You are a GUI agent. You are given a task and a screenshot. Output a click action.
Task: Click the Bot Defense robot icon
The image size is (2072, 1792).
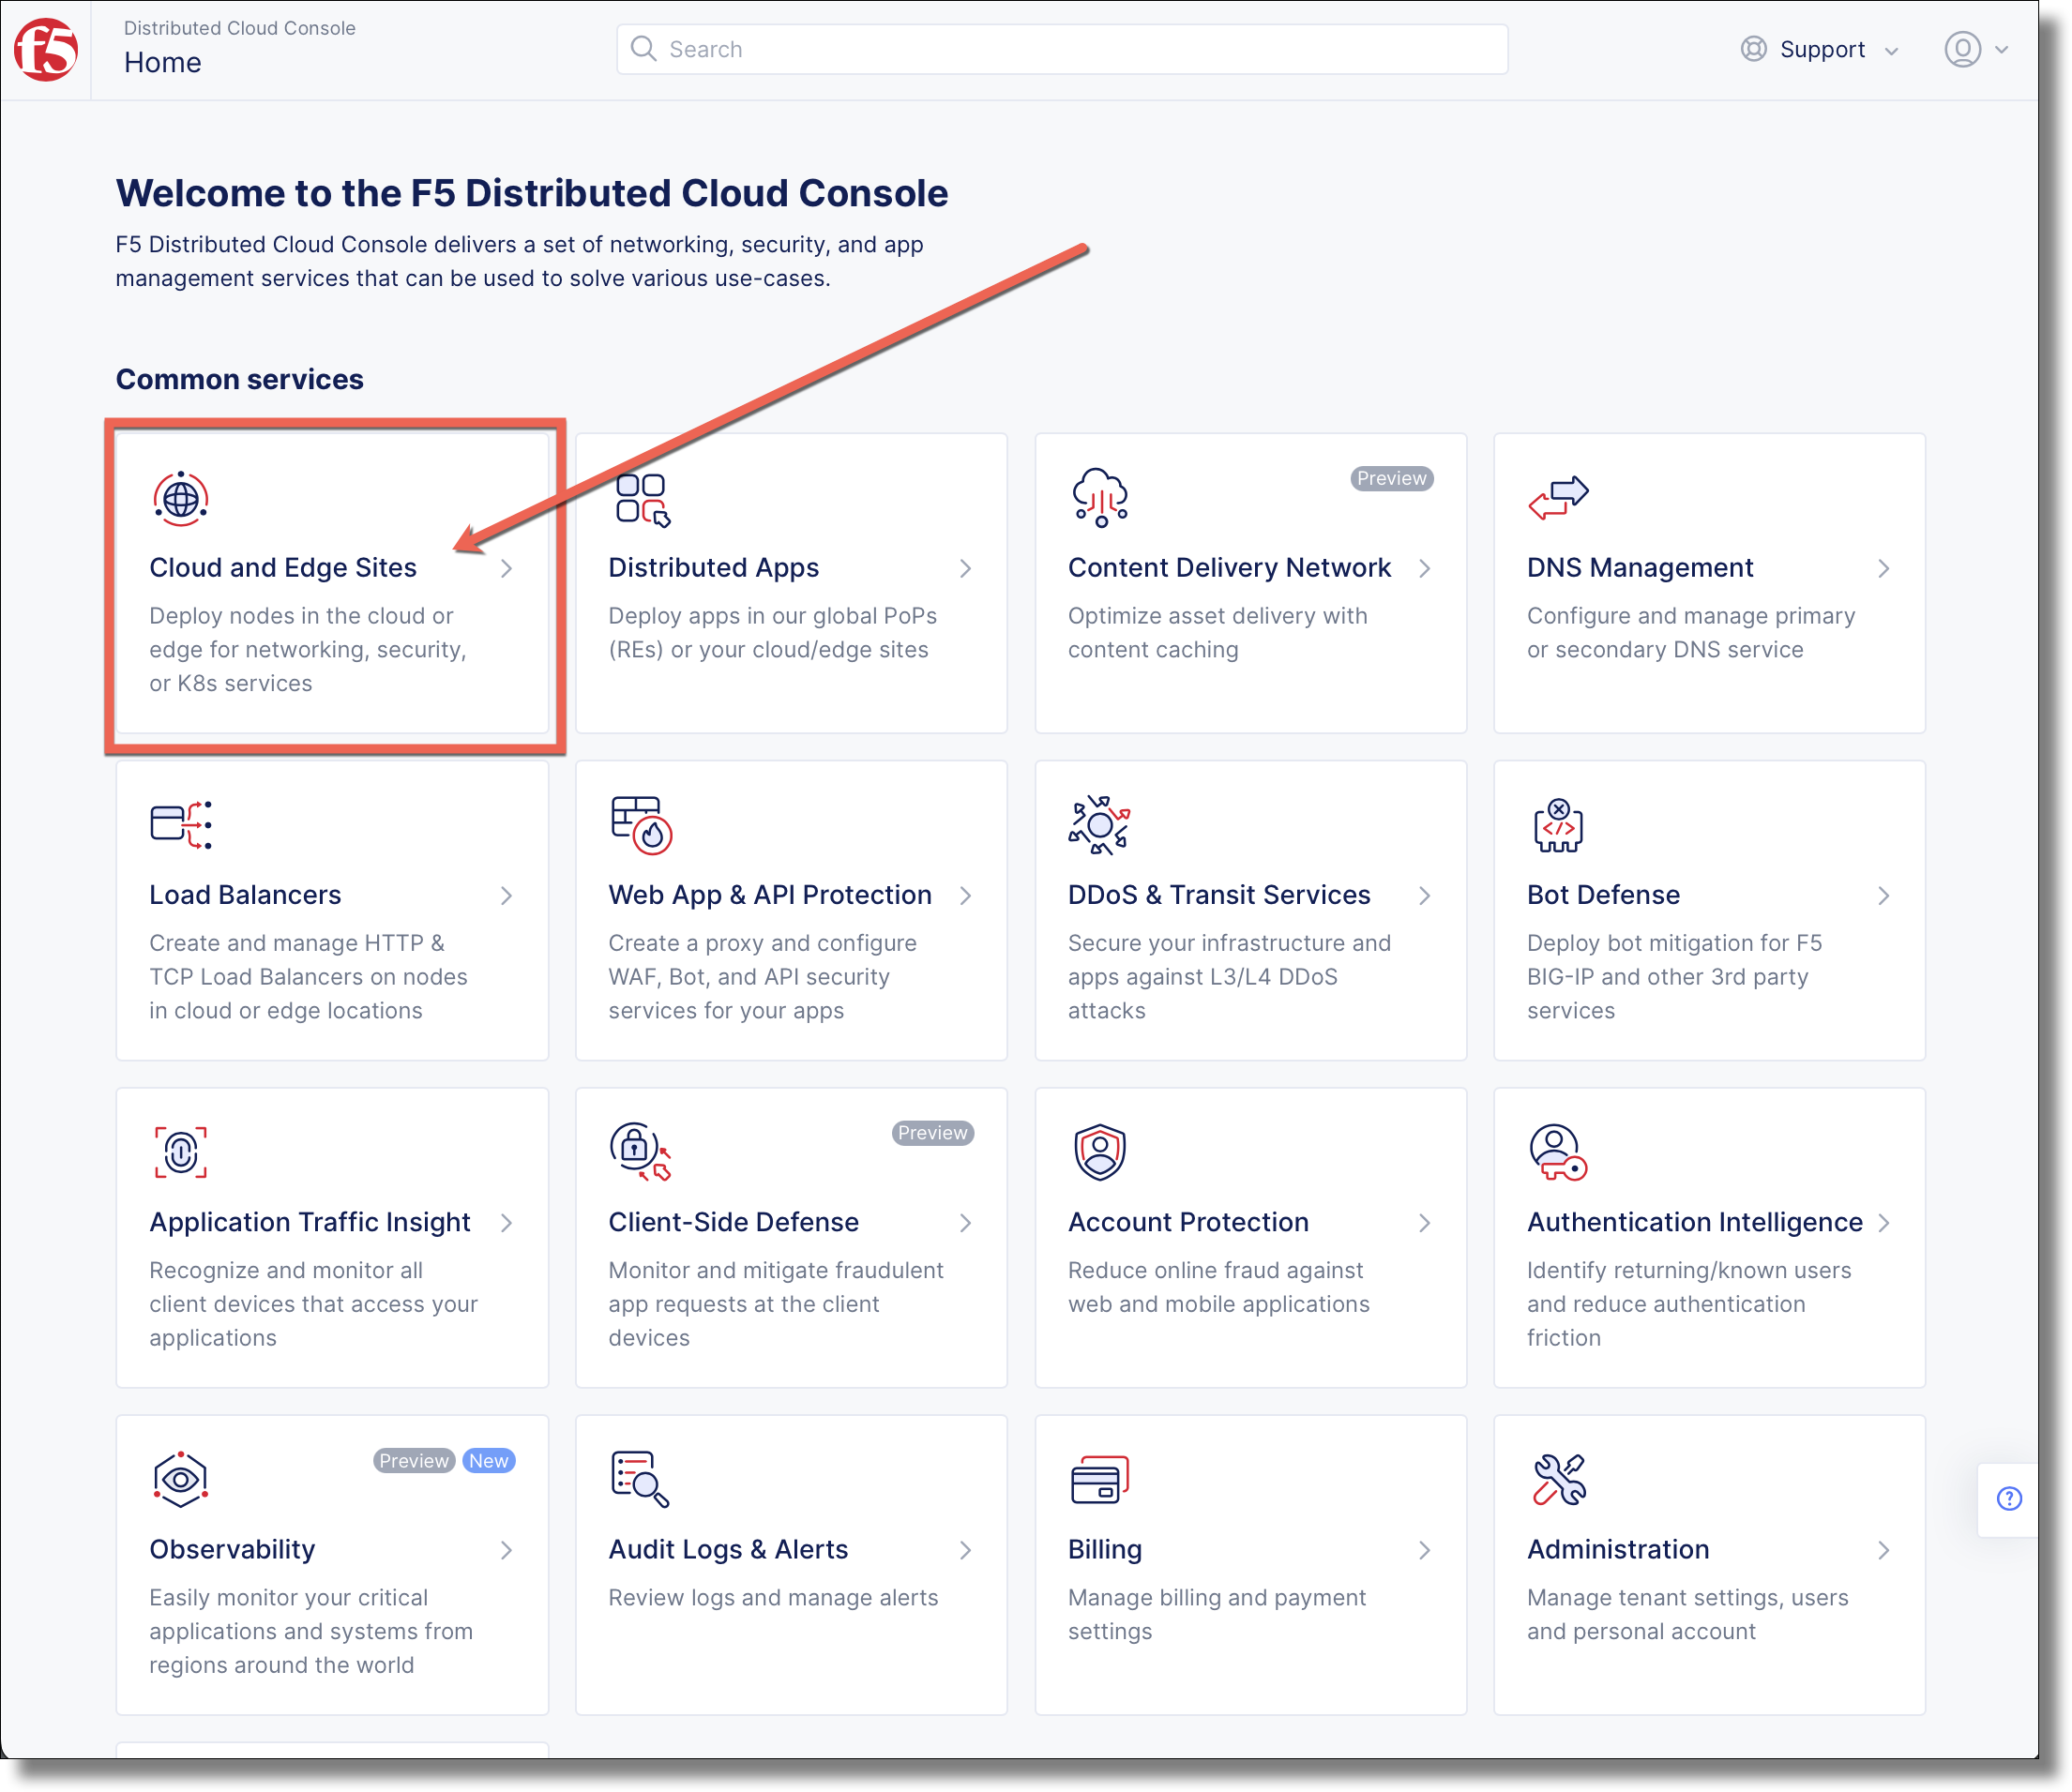click(x=1558, y=825)
